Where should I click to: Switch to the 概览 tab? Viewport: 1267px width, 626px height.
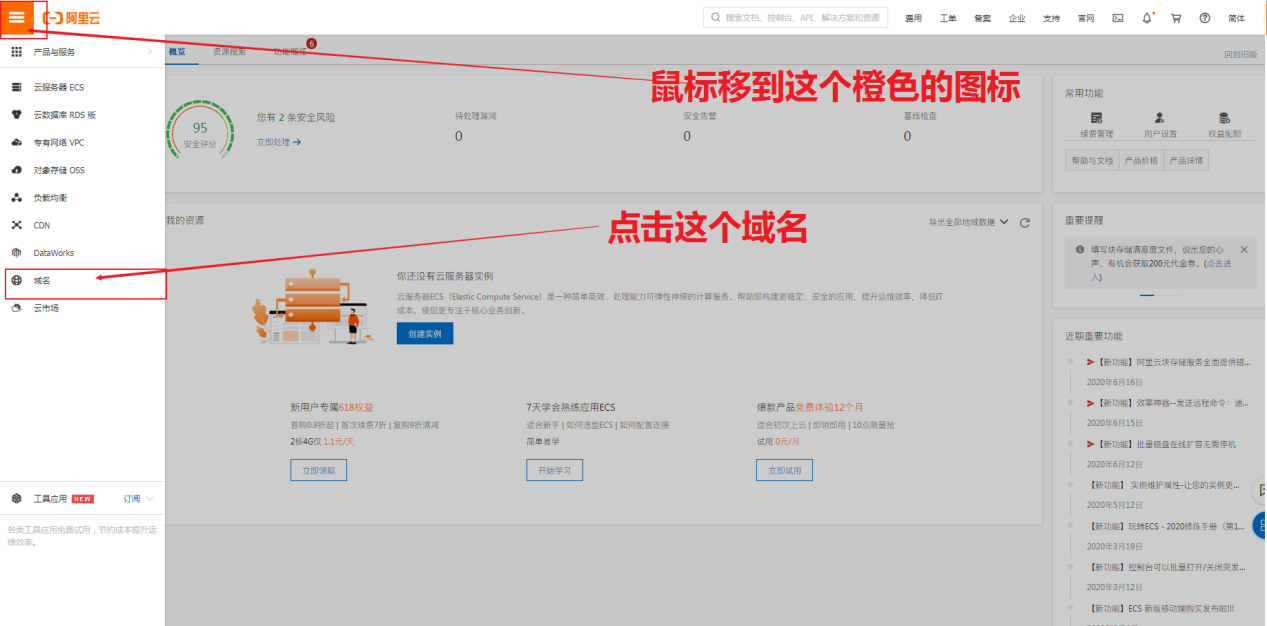tap(177, 50)
